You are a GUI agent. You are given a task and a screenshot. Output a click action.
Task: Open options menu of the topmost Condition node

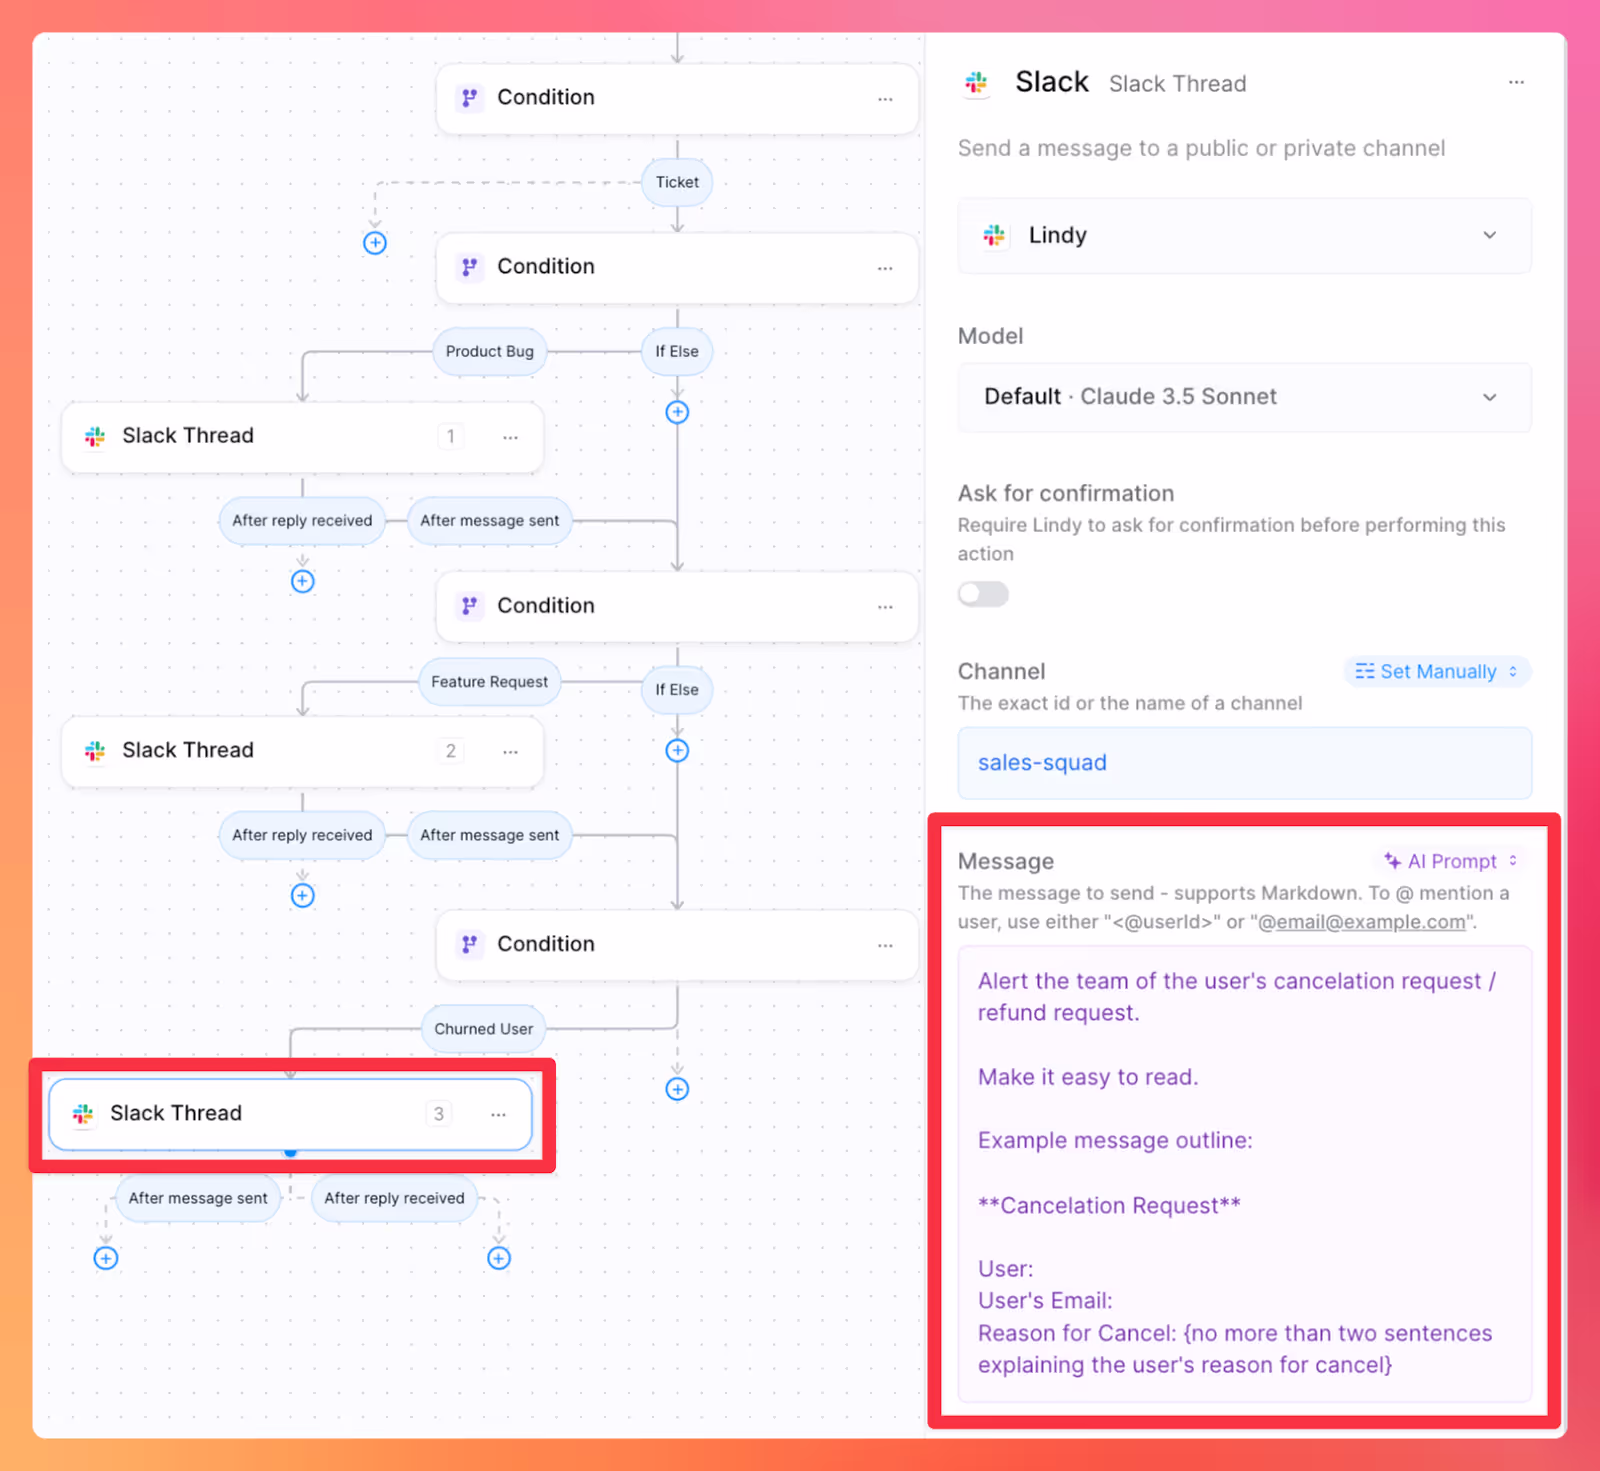(885, 99)
